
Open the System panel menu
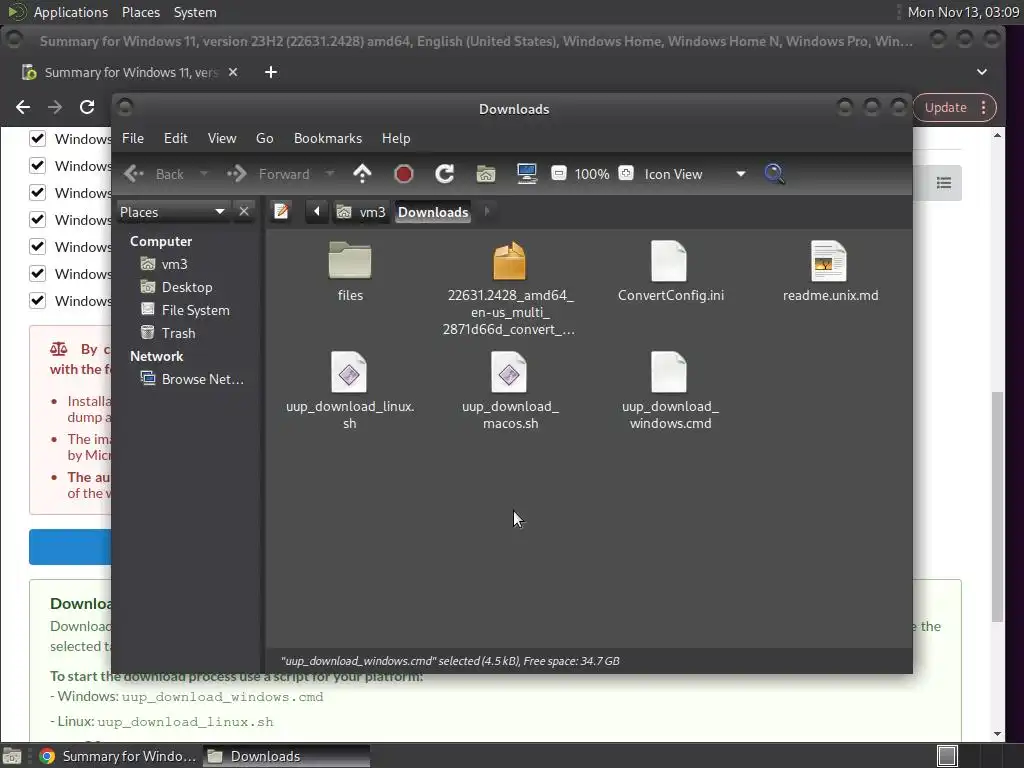click(x=195, y=12)
